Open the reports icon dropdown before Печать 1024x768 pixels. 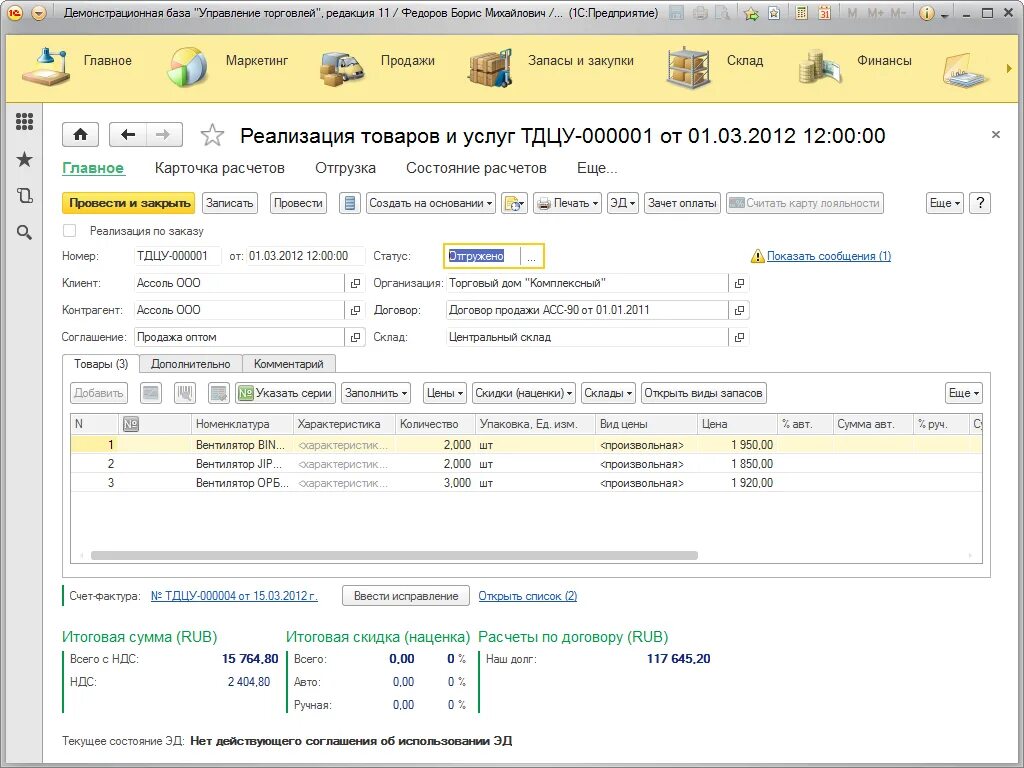515,203
